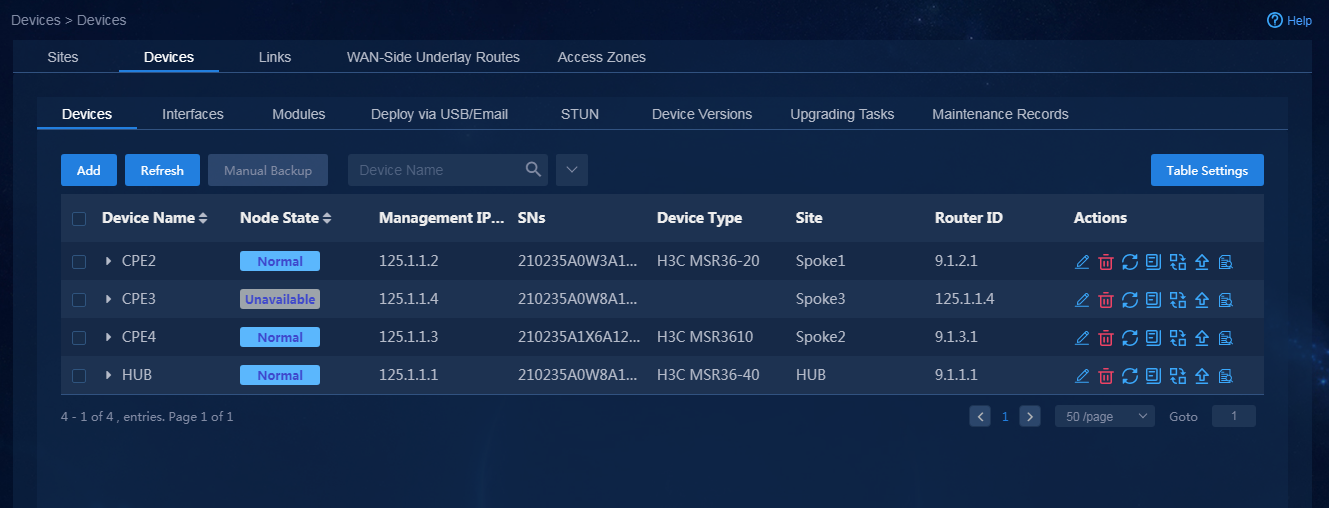Tick the checkbox for CPE3 row
This screenshot has width=1329, height=508.
(x=79, y=300)
